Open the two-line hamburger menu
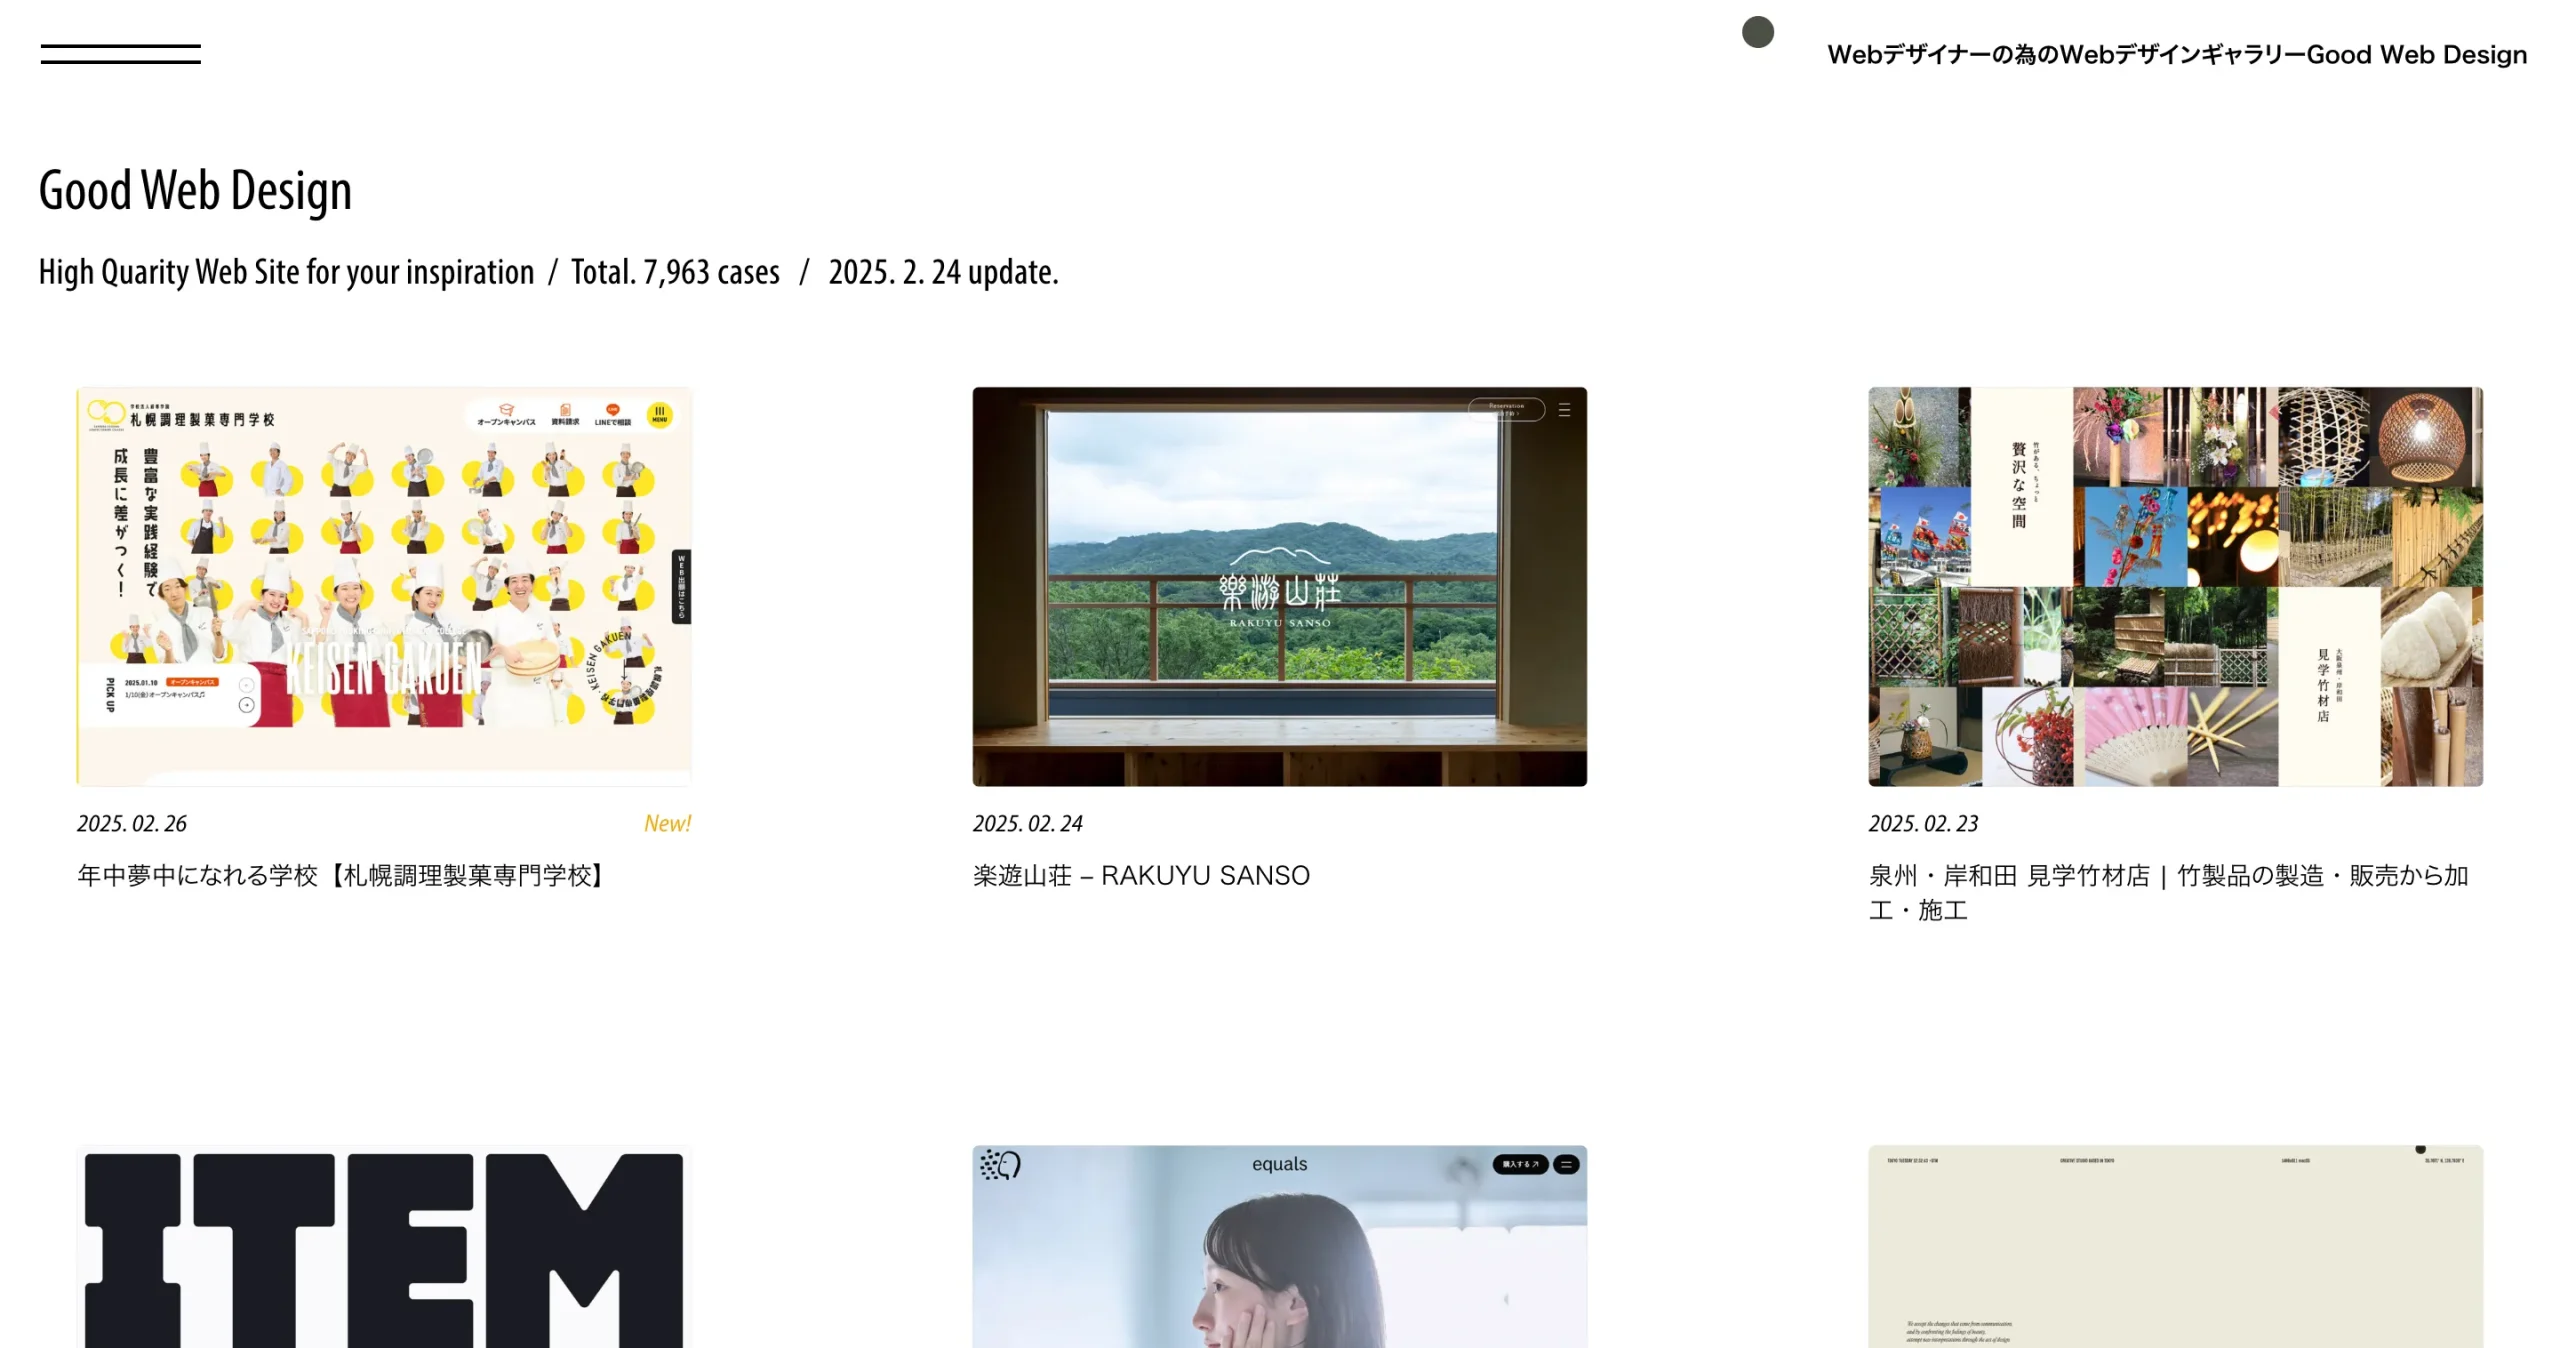 (120, 54)
